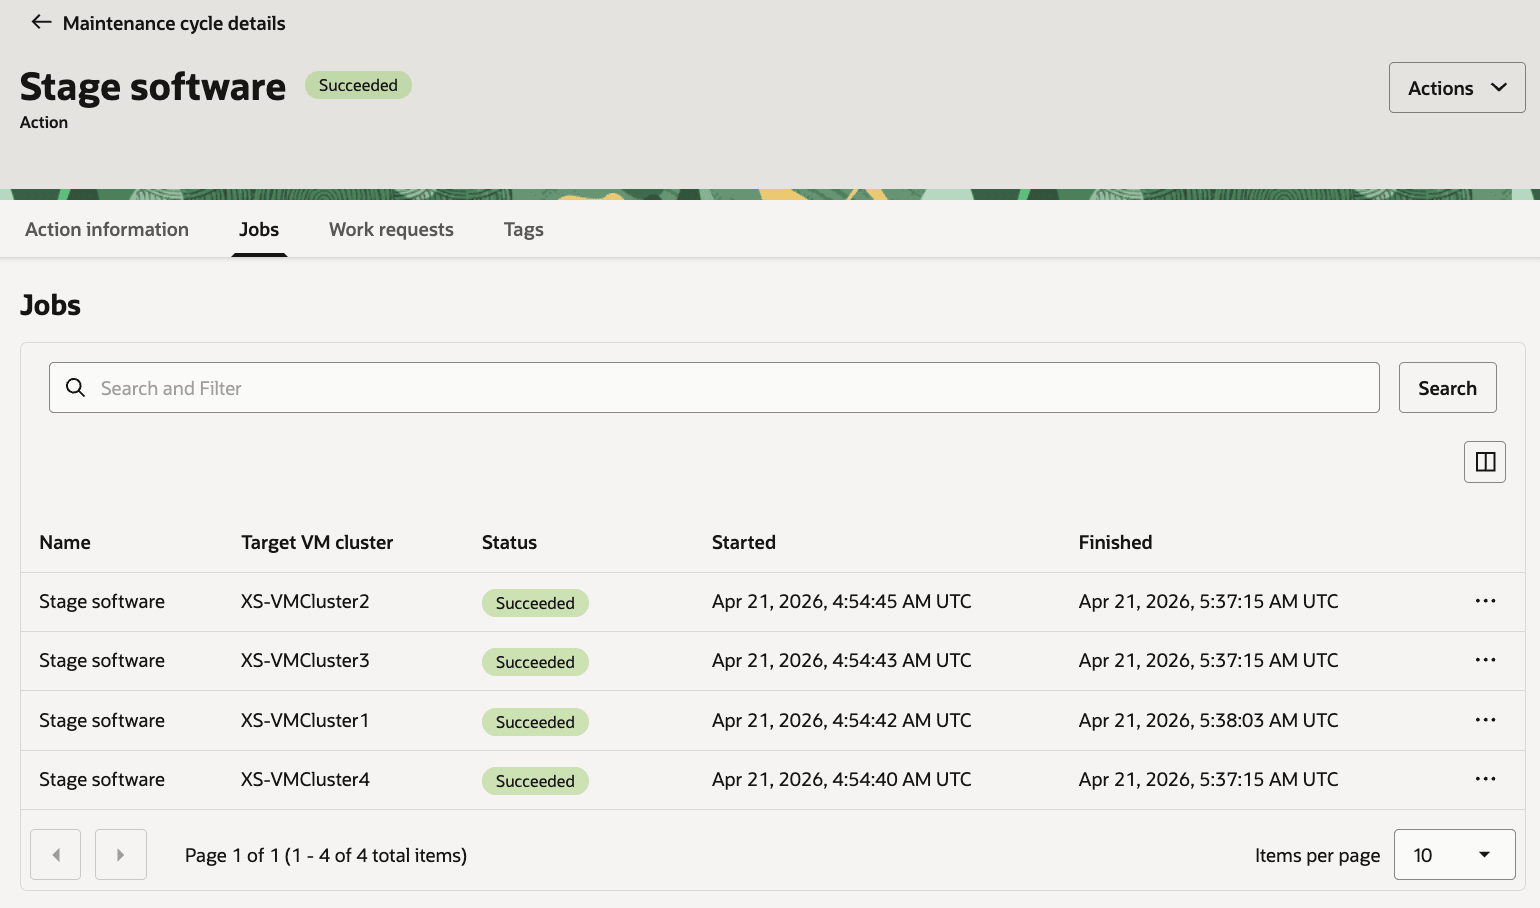
Task: Click the Started column header
Action: tap(744, 542)
